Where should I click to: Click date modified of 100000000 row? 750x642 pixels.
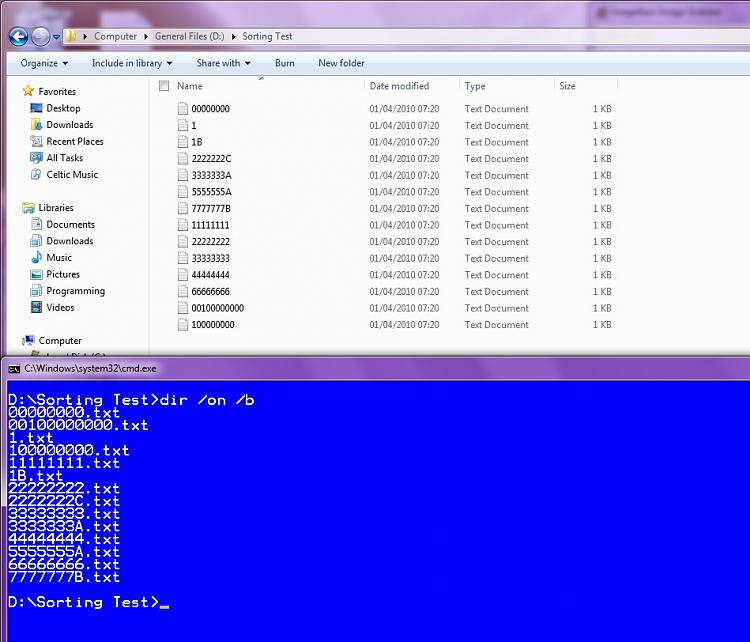coord(404,324)
